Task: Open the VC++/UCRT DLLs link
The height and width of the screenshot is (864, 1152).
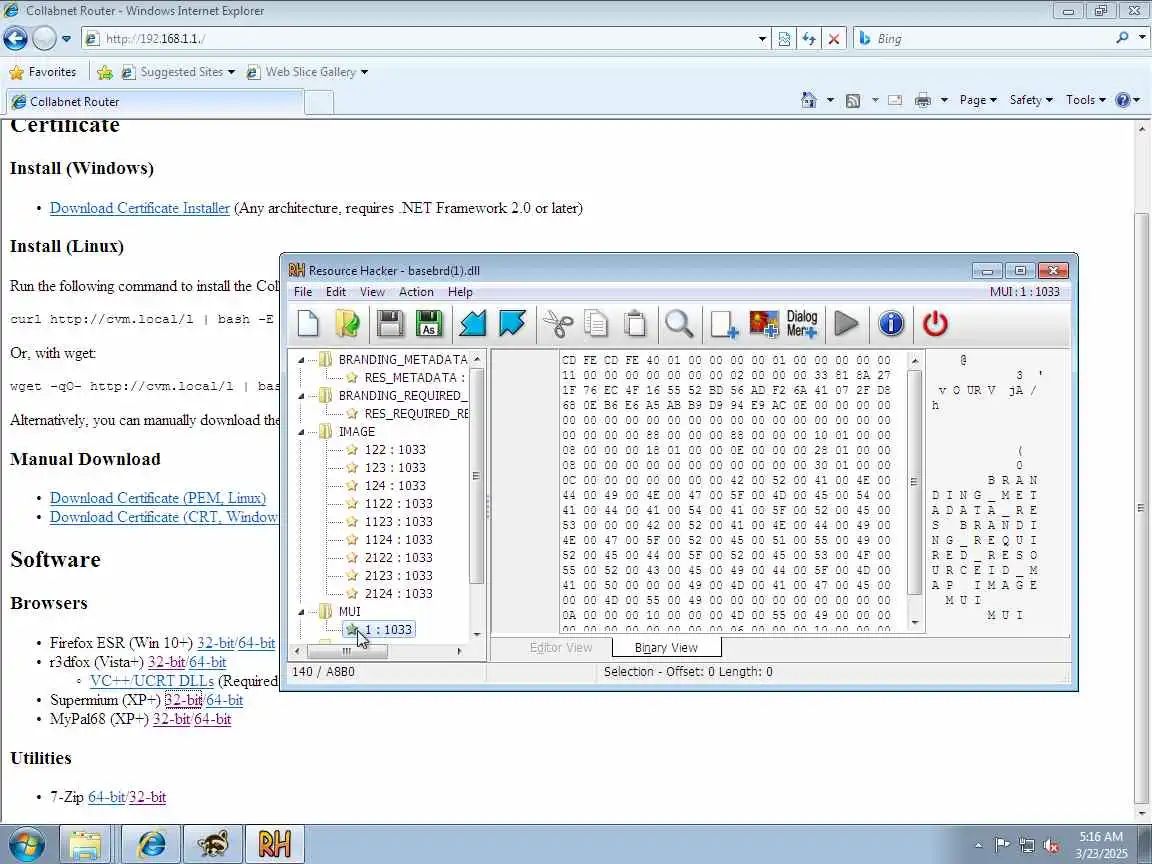Action: pos(152,681)
